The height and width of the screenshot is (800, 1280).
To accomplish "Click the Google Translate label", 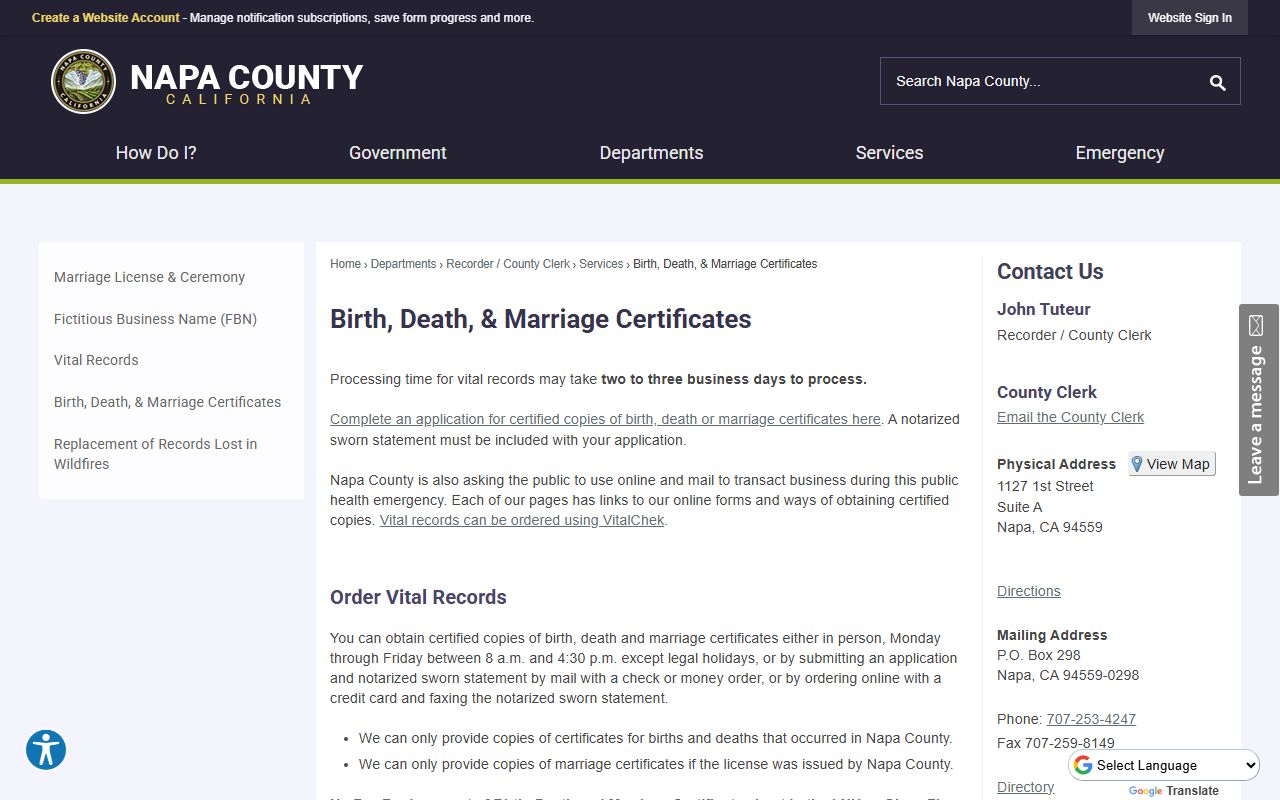I will [x=1174, y=791].
